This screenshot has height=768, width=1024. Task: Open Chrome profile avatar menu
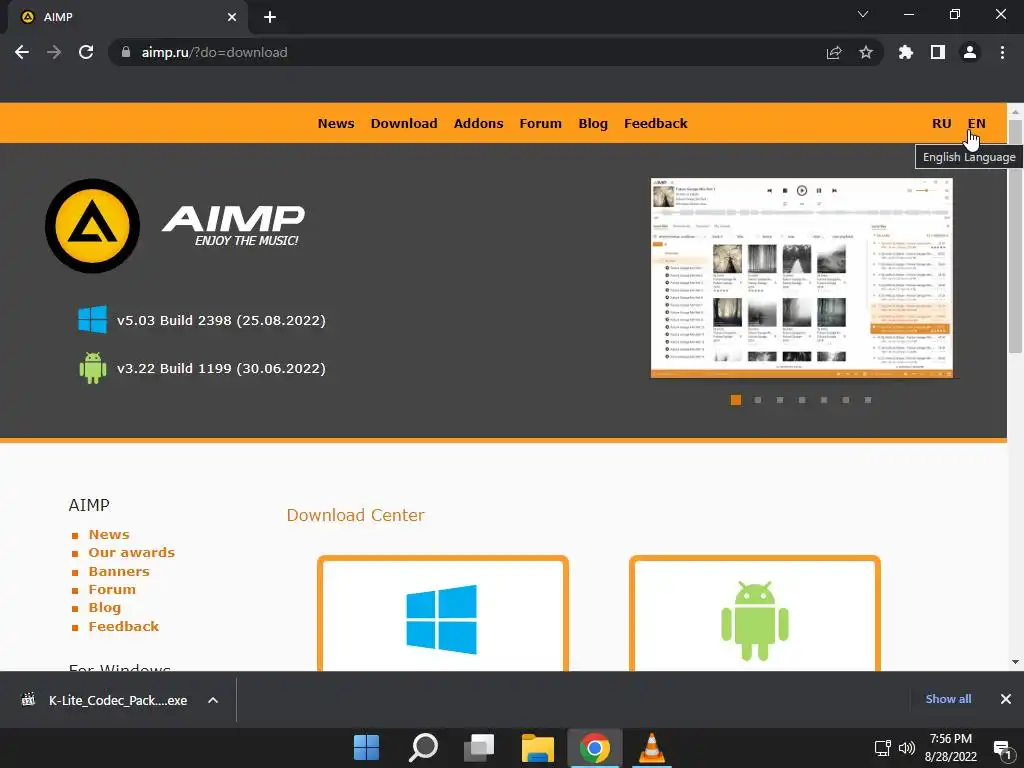point(970,52)
